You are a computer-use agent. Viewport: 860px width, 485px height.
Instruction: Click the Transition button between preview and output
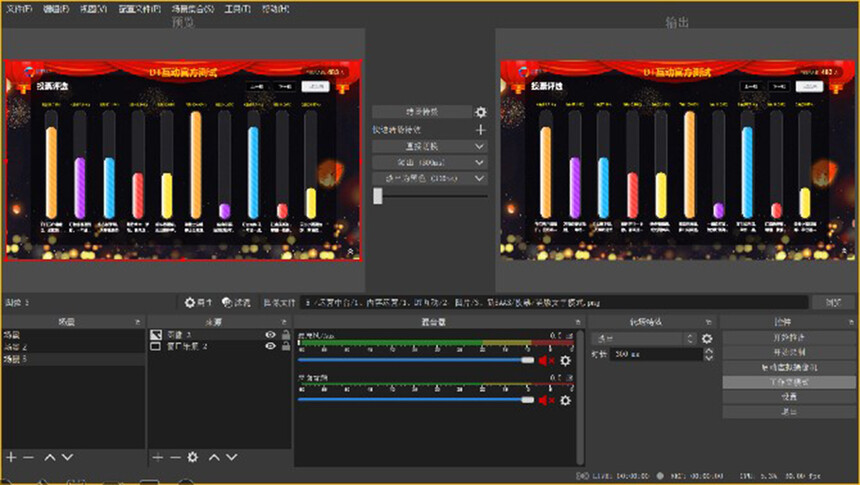422,112
